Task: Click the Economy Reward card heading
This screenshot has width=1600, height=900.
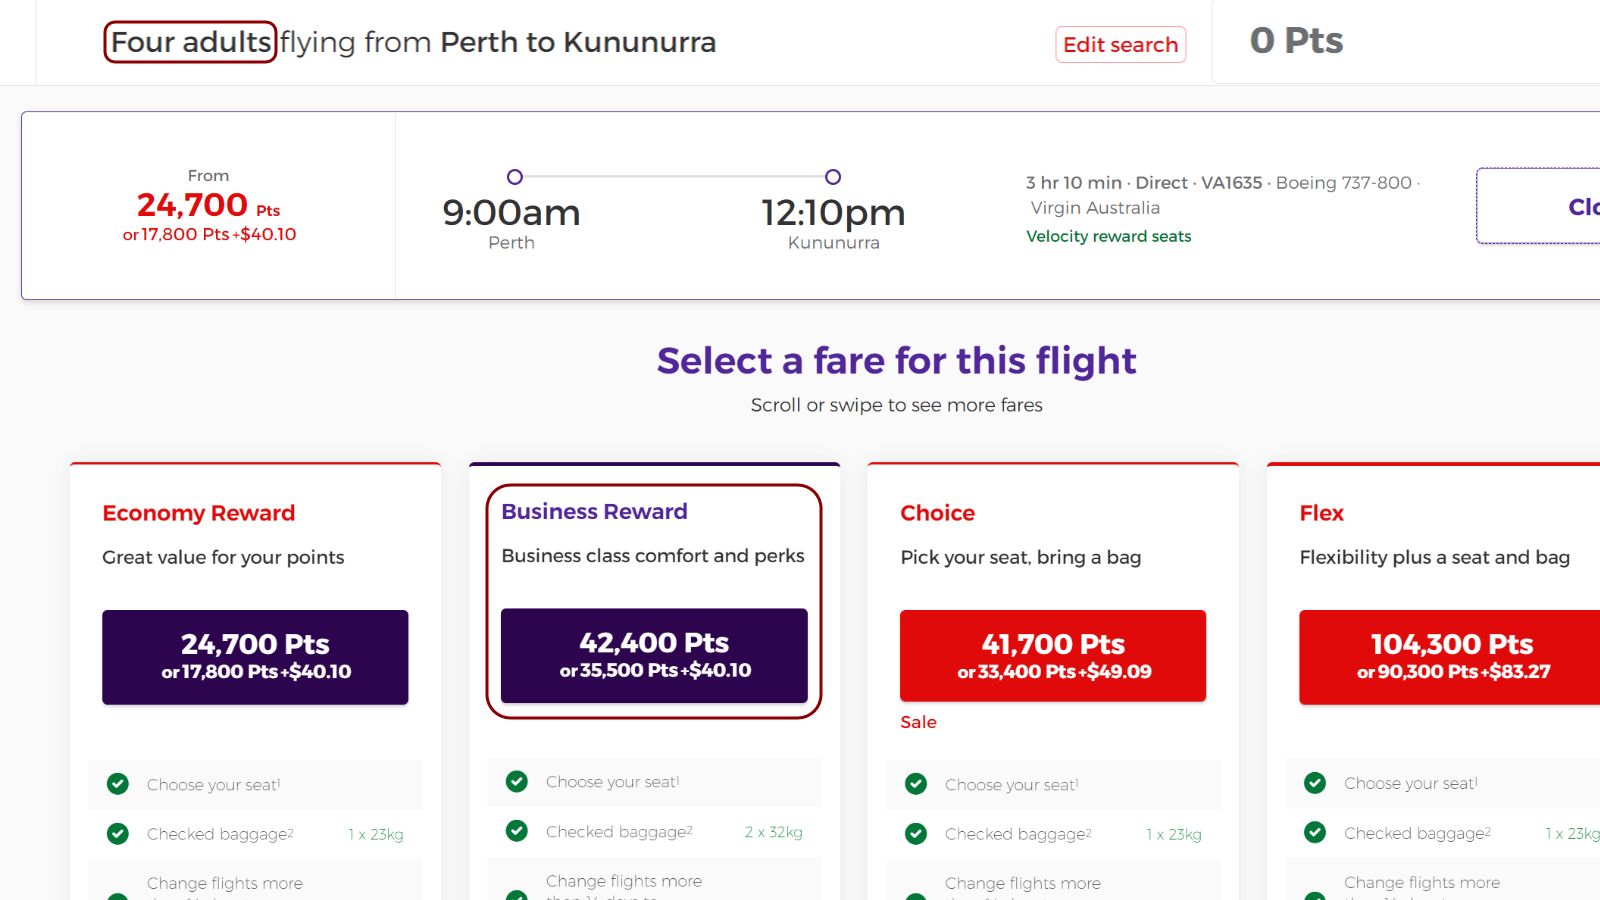Action: pyautogui.click(x=198, y=513)
